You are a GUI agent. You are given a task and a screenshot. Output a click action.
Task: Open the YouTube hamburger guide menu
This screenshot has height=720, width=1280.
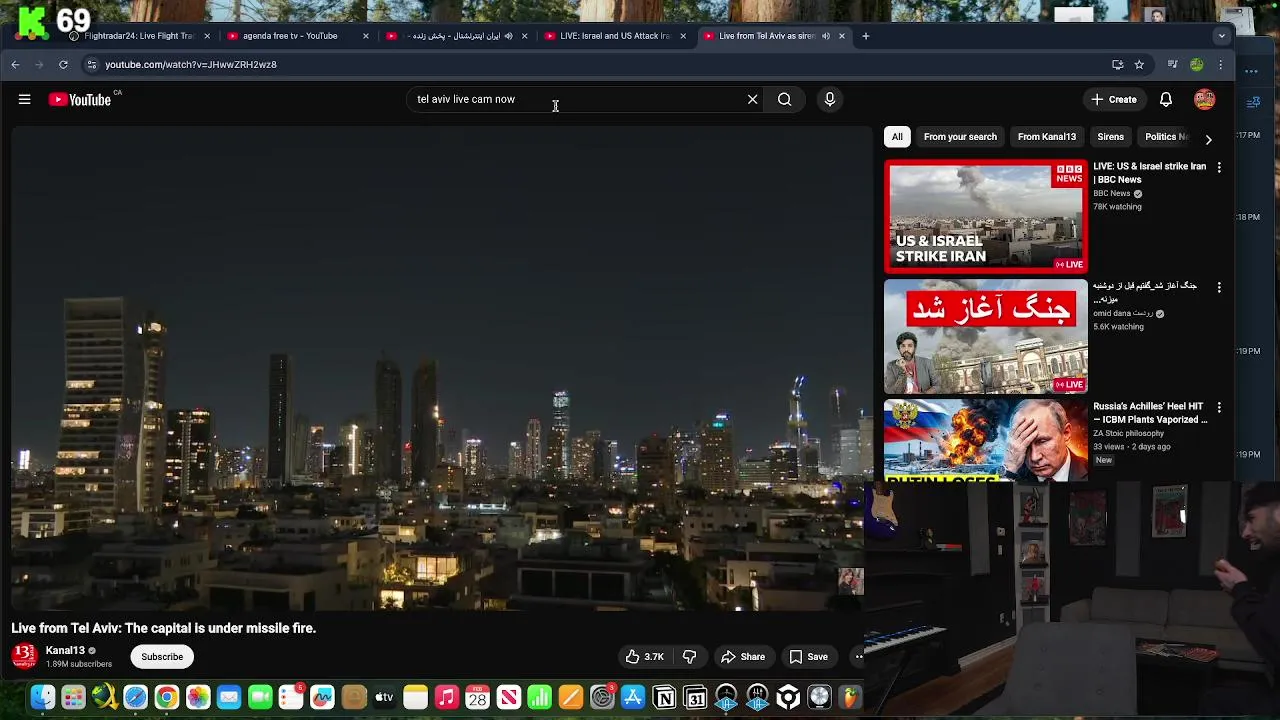coord(24,99)
